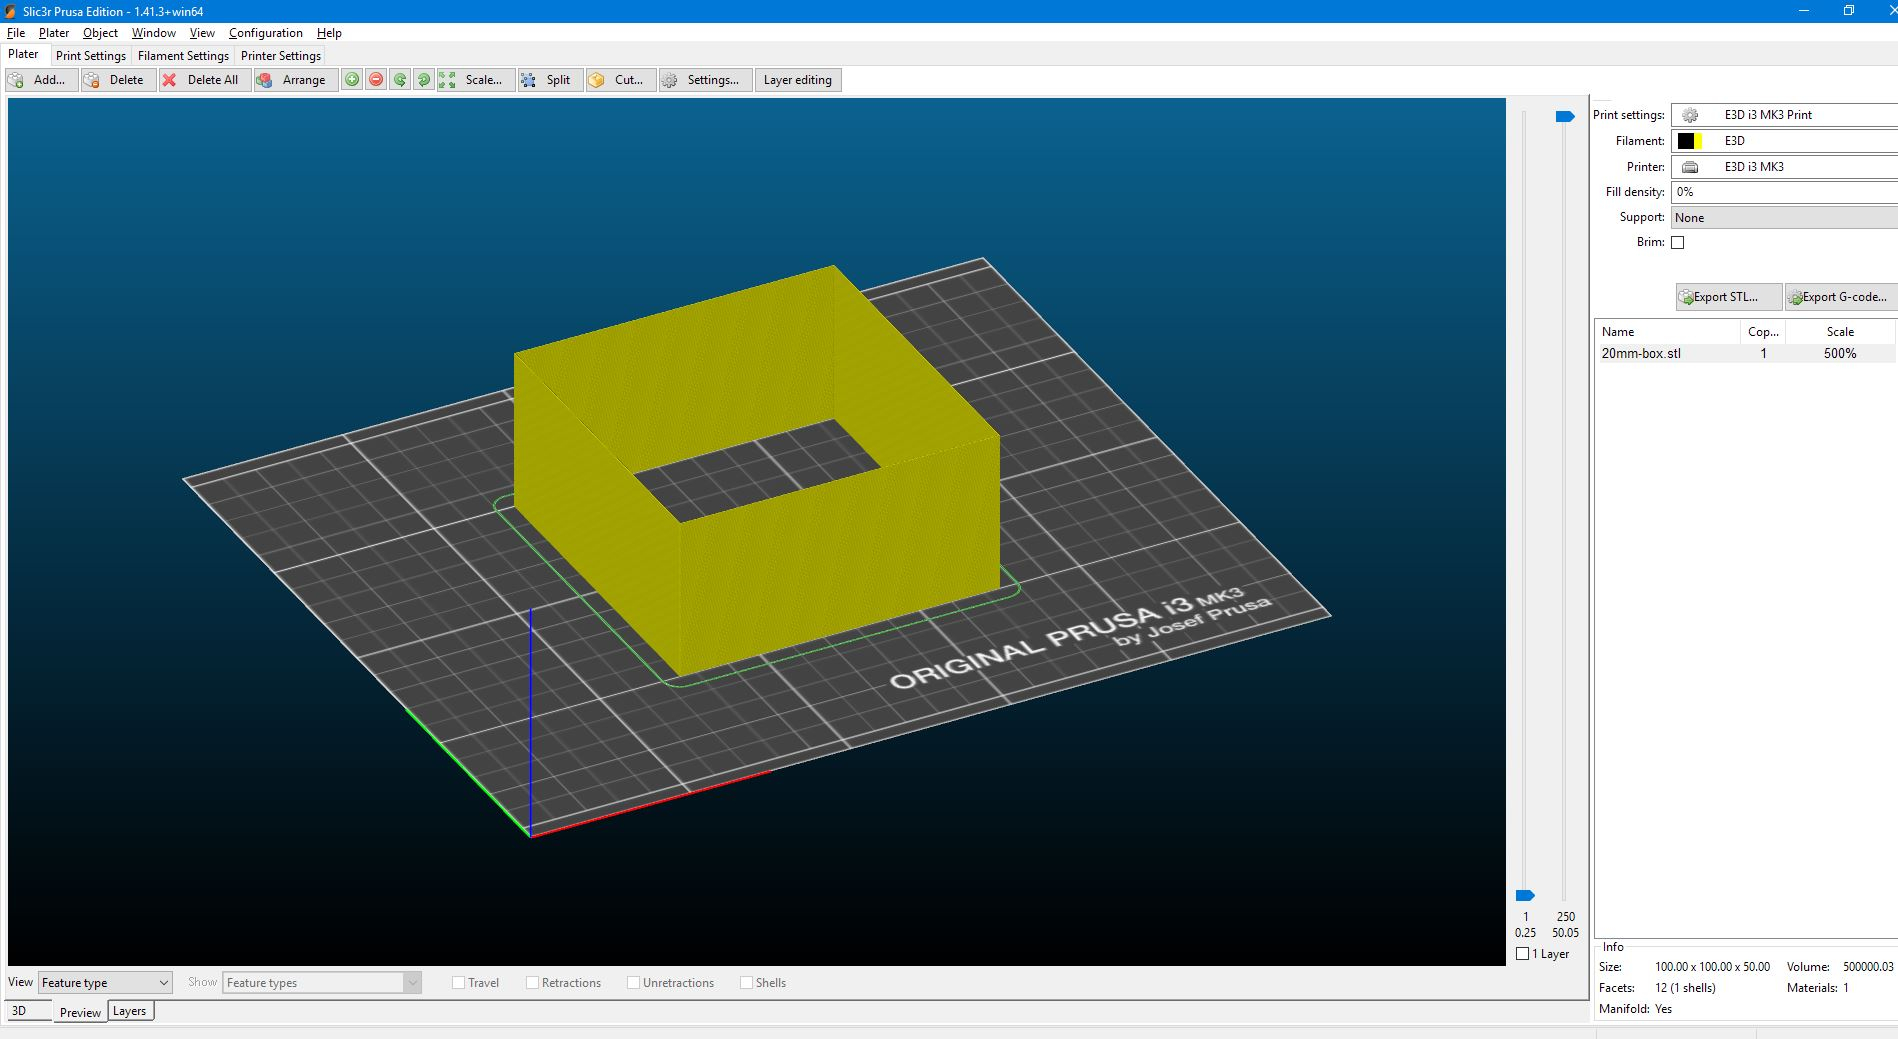
Task: Open Printer preset dropdown E3D i3 MK3
Action: (1784, 167)
